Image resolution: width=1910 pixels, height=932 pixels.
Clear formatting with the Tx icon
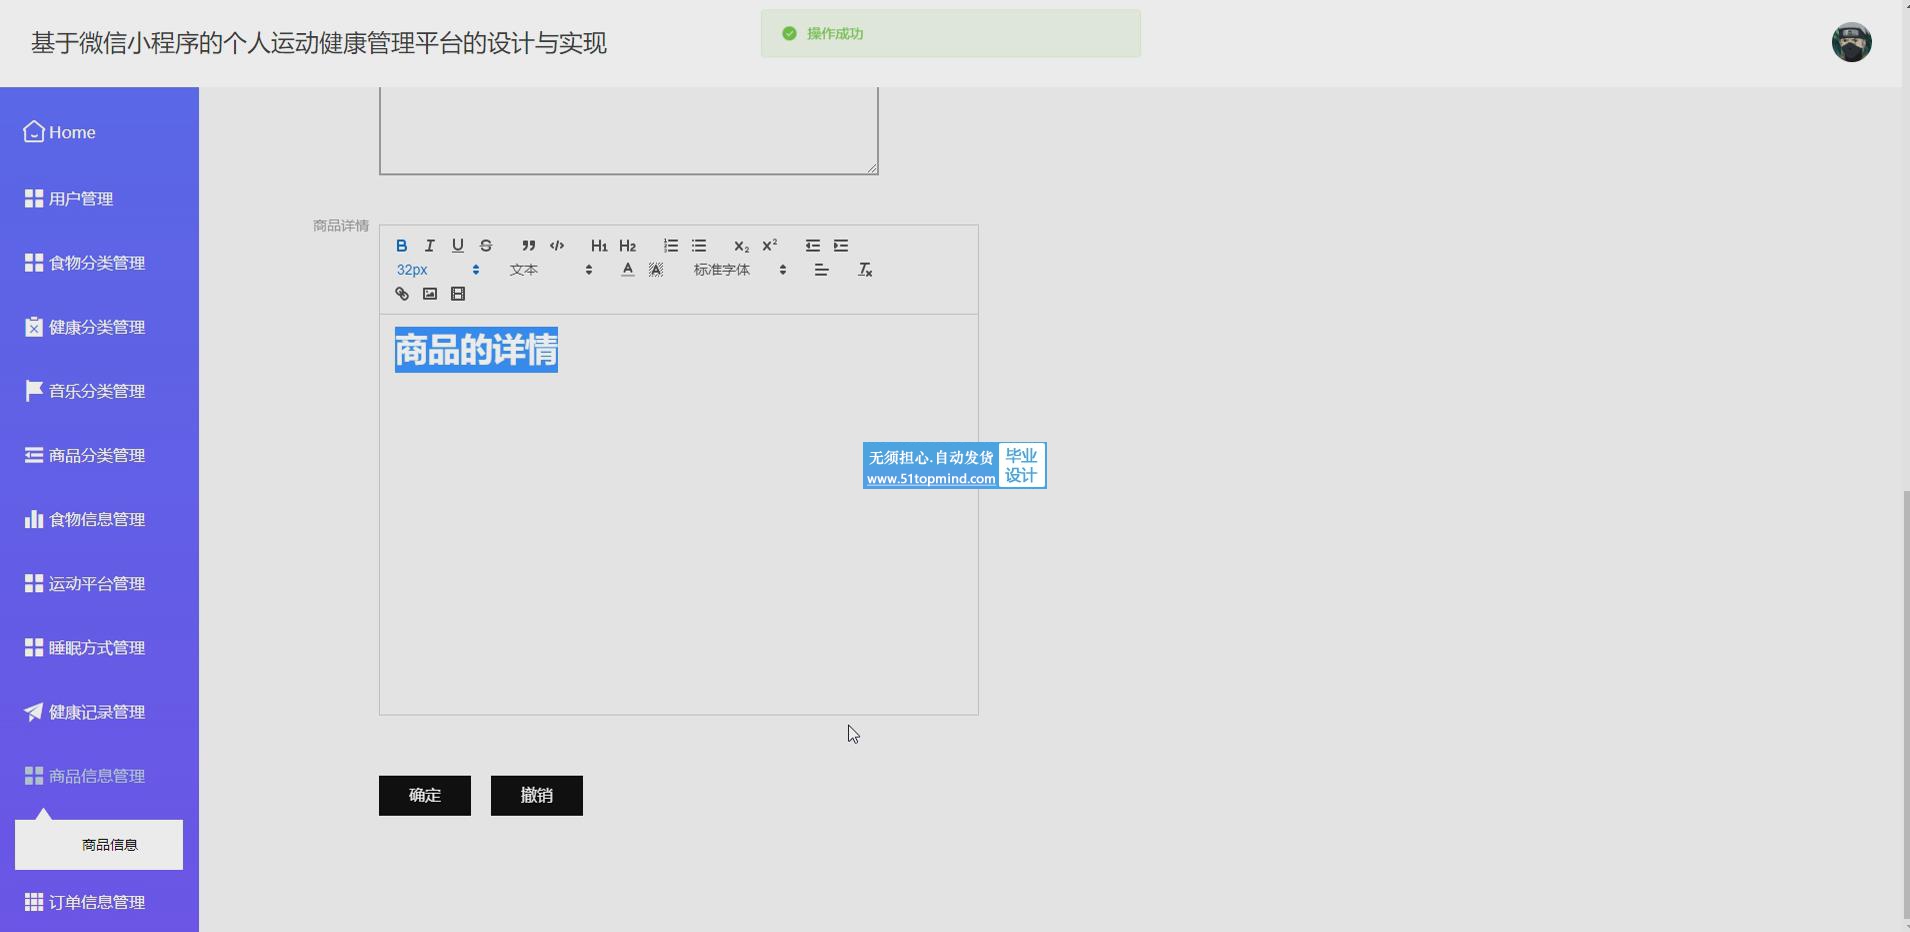tap(866, 270)
